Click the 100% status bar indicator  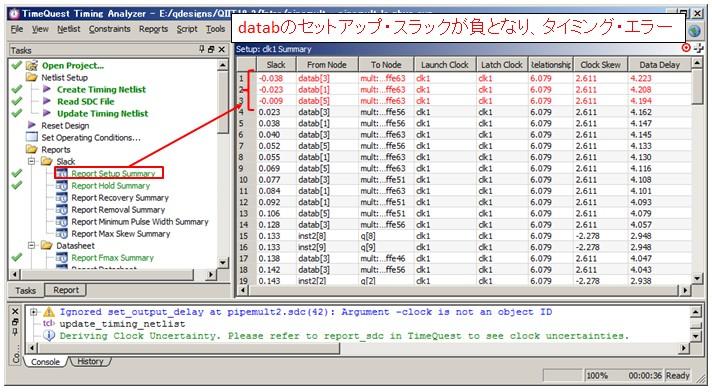(x=597, y=375)
